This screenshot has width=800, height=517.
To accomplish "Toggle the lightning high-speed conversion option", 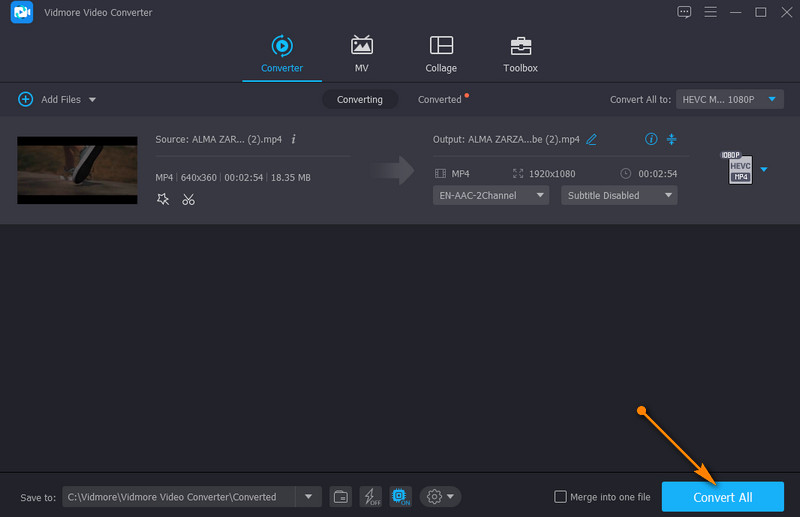I will pos(370,497).
